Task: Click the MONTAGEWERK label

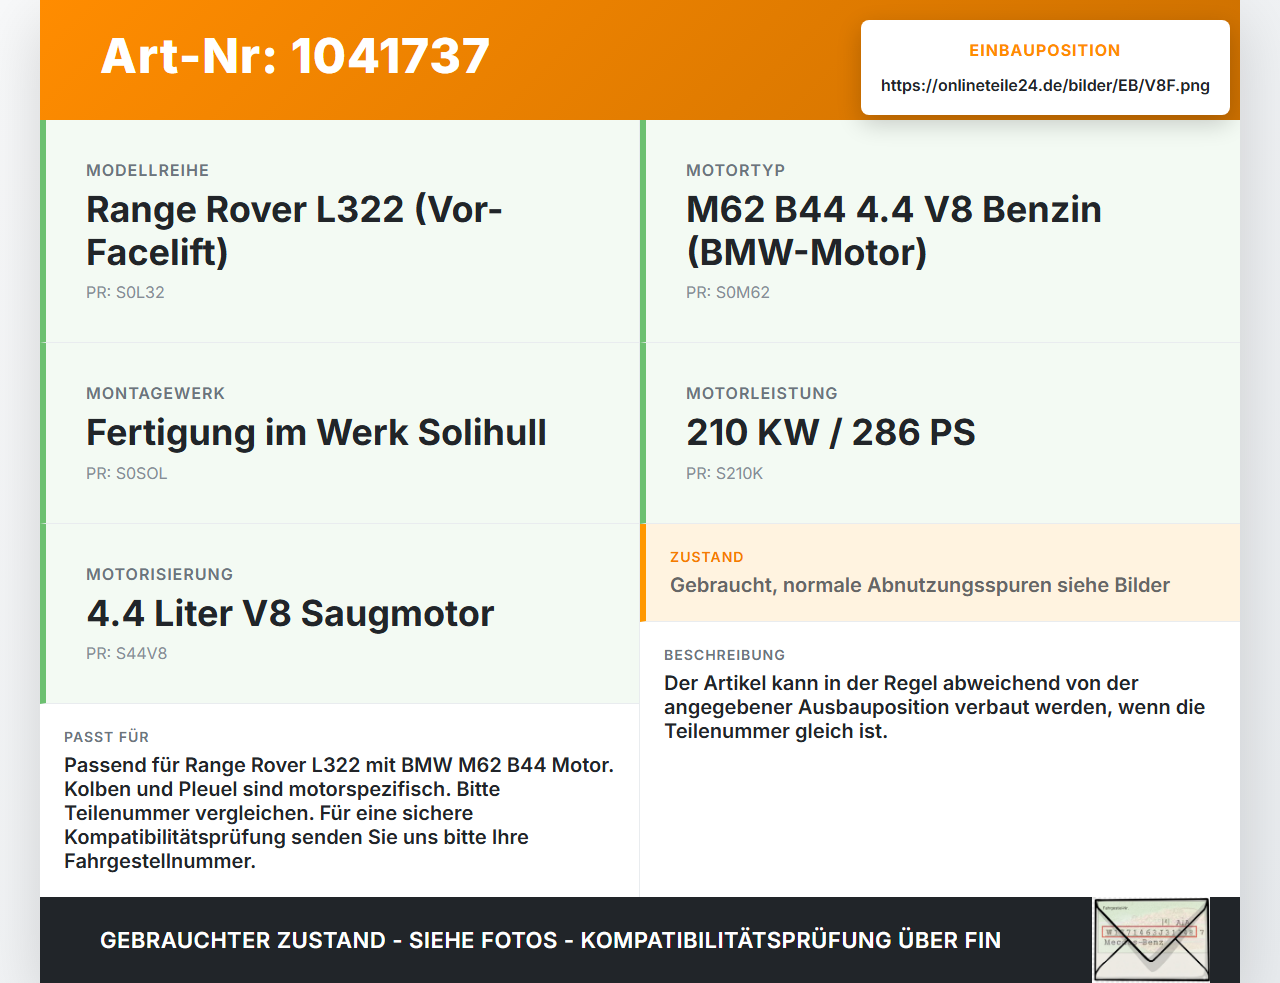Action: [156, 393]
